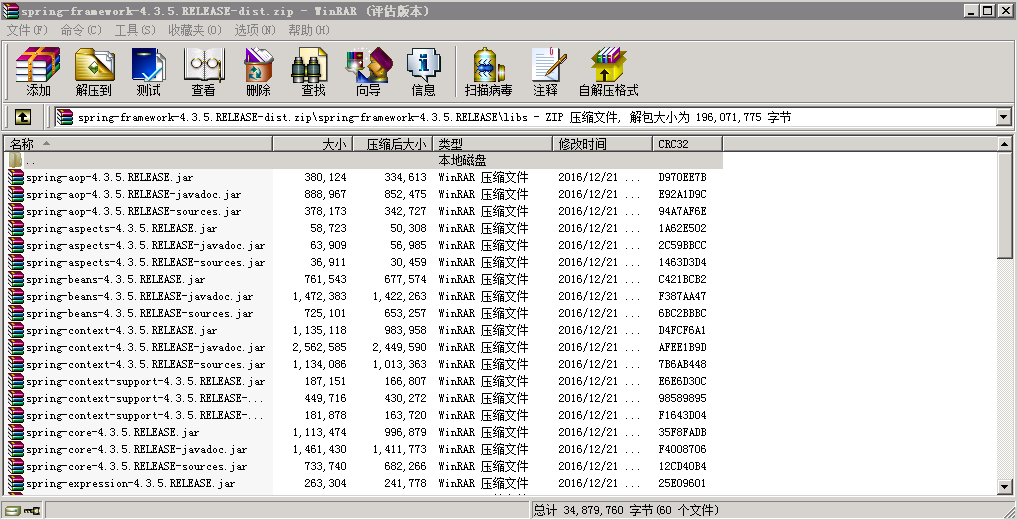Screen dimensions: 1018x520
Task: Select spring-aspects-4.3.5.RELEASE-sources.jar file name
Action: [x=145, y=262]
